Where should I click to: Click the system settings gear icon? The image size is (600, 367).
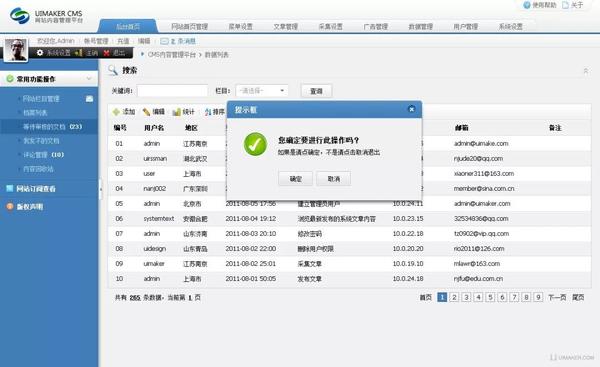(40, 52)
